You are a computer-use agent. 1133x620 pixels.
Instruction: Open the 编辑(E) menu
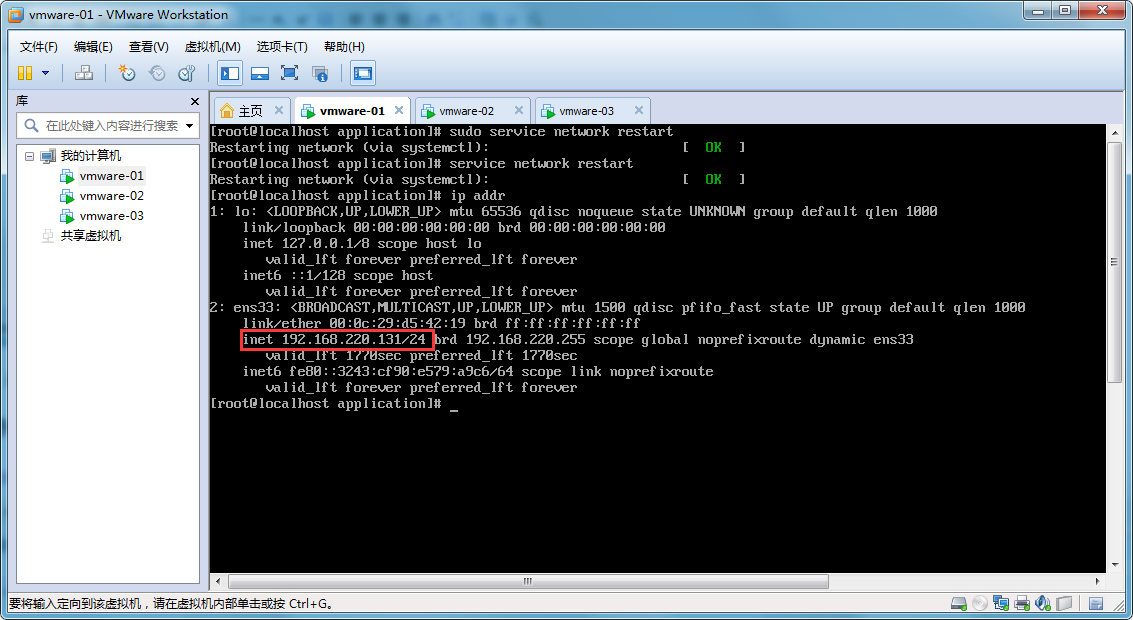pyautogui.click(x=93, y=46)
